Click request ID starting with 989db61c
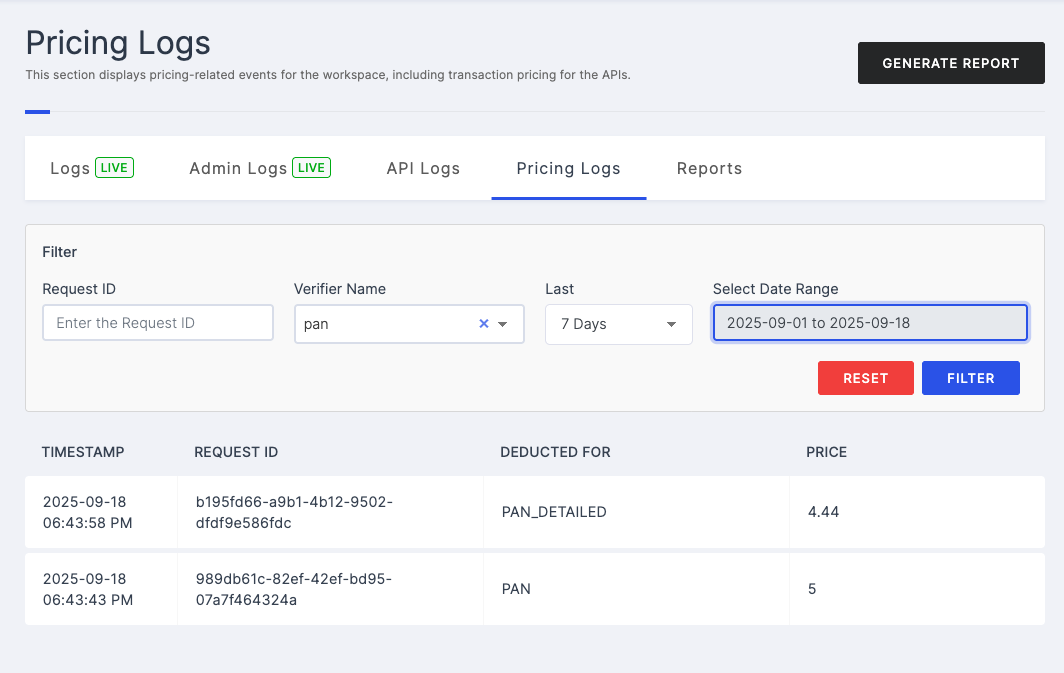 [294, 589]
